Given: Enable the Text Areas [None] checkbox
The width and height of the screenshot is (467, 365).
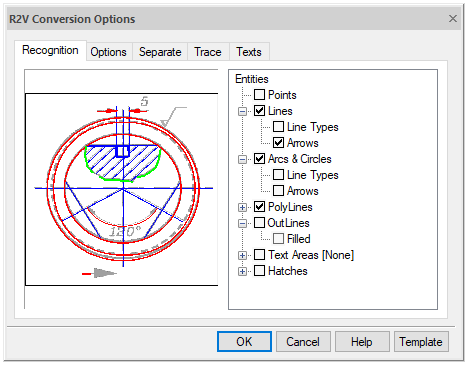Looking at the screenshot, I should point(259,255).
